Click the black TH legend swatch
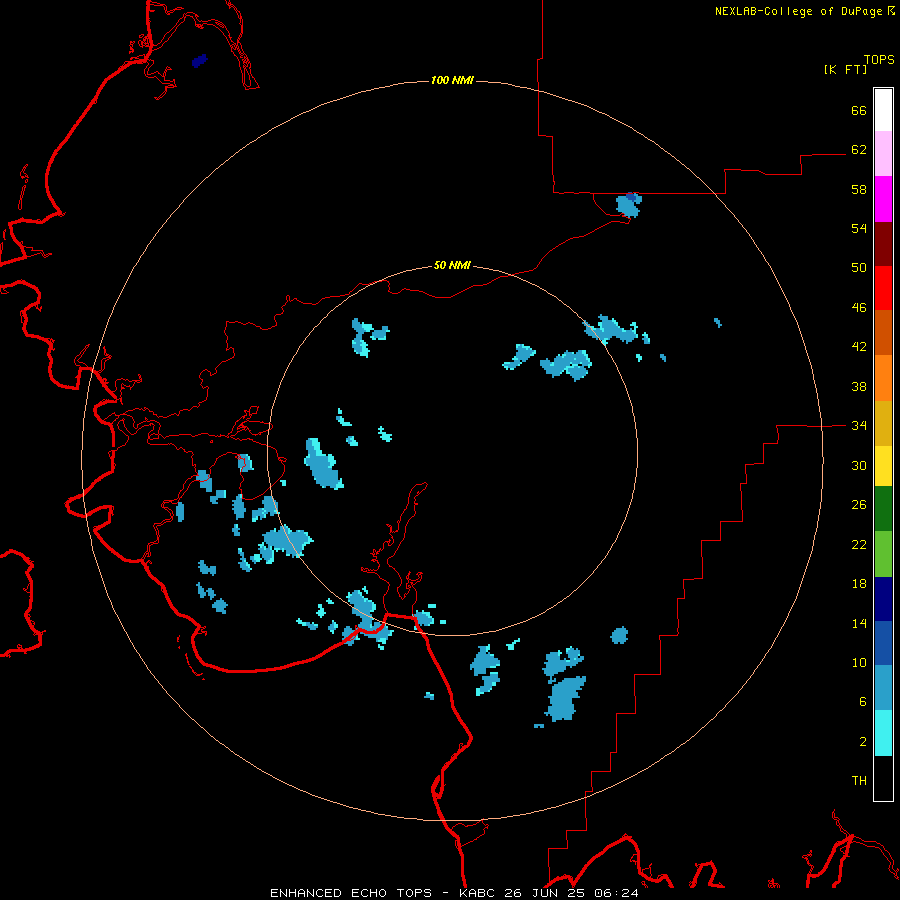The width and height of the screenshot is (900, 900). click(883, 778)
